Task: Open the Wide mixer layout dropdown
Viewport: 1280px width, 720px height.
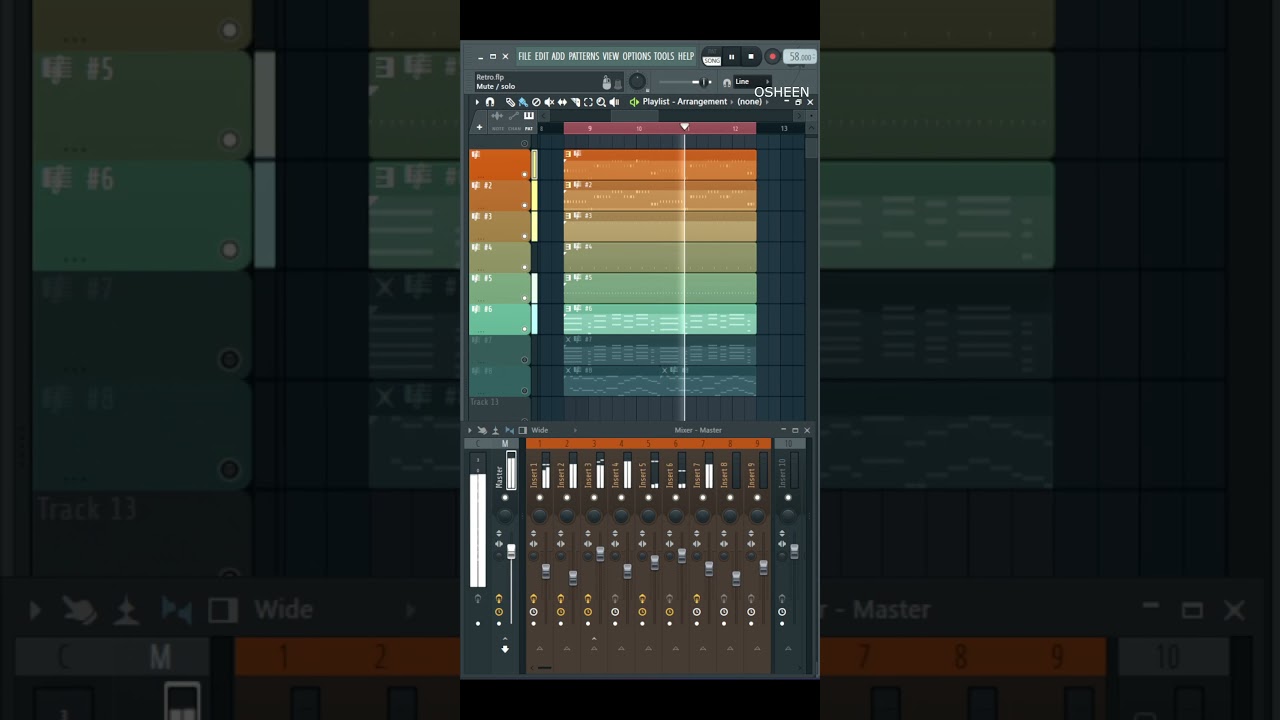Action: pyautogui.click(x=554, y=430)
